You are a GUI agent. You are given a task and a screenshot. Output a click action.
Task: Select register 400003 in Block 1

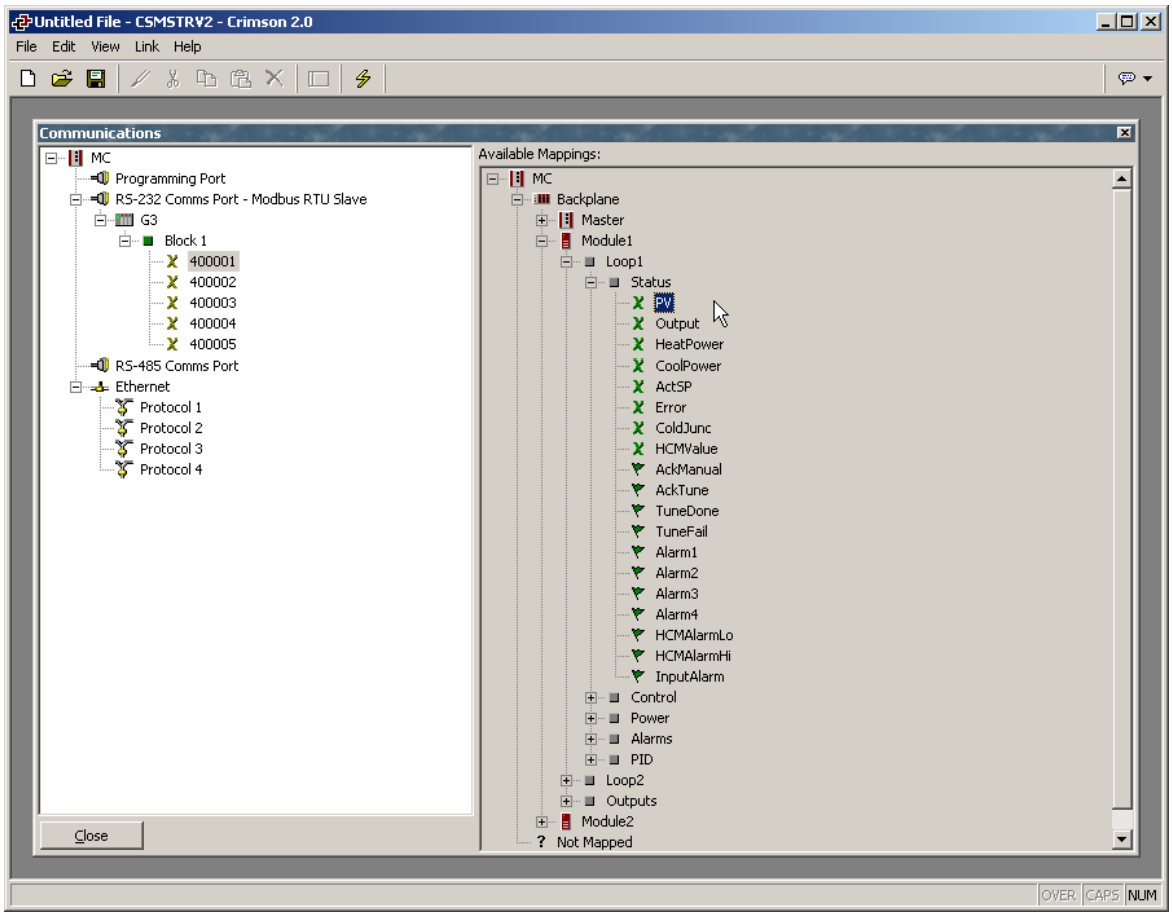[x=212, y=303]
